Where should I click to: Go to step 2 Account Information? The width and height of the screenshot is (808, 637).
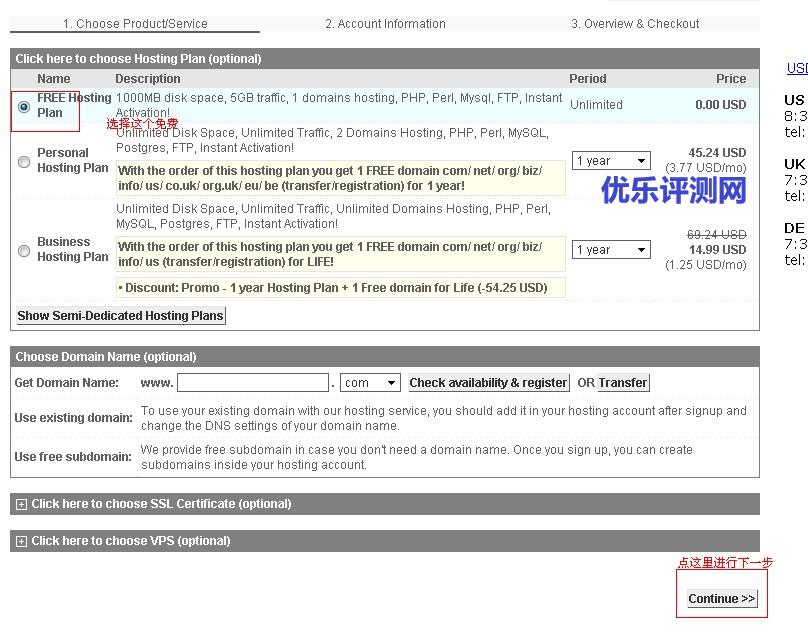(385, 24)
